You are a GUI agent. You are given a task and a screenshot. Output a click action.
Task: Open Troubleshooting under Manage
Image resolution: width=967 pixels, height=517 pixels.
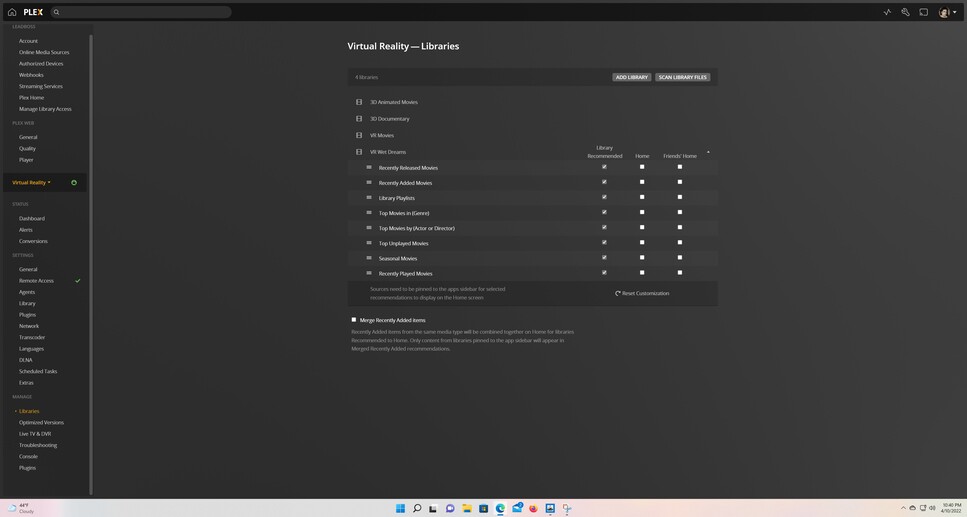pos(38,445)
